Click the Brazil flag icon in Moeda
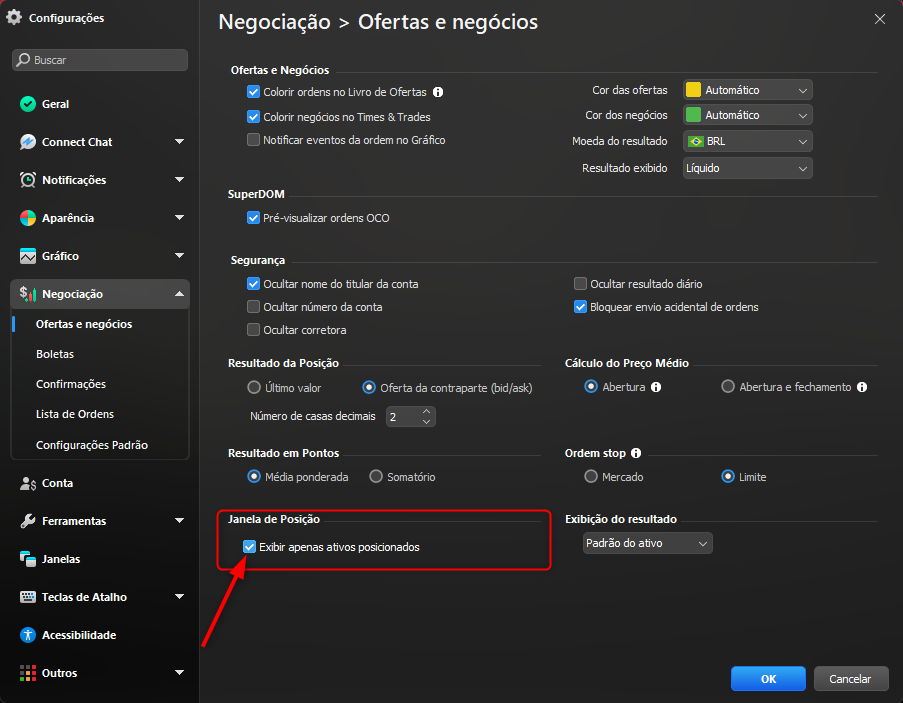 [x=696, y=142]
